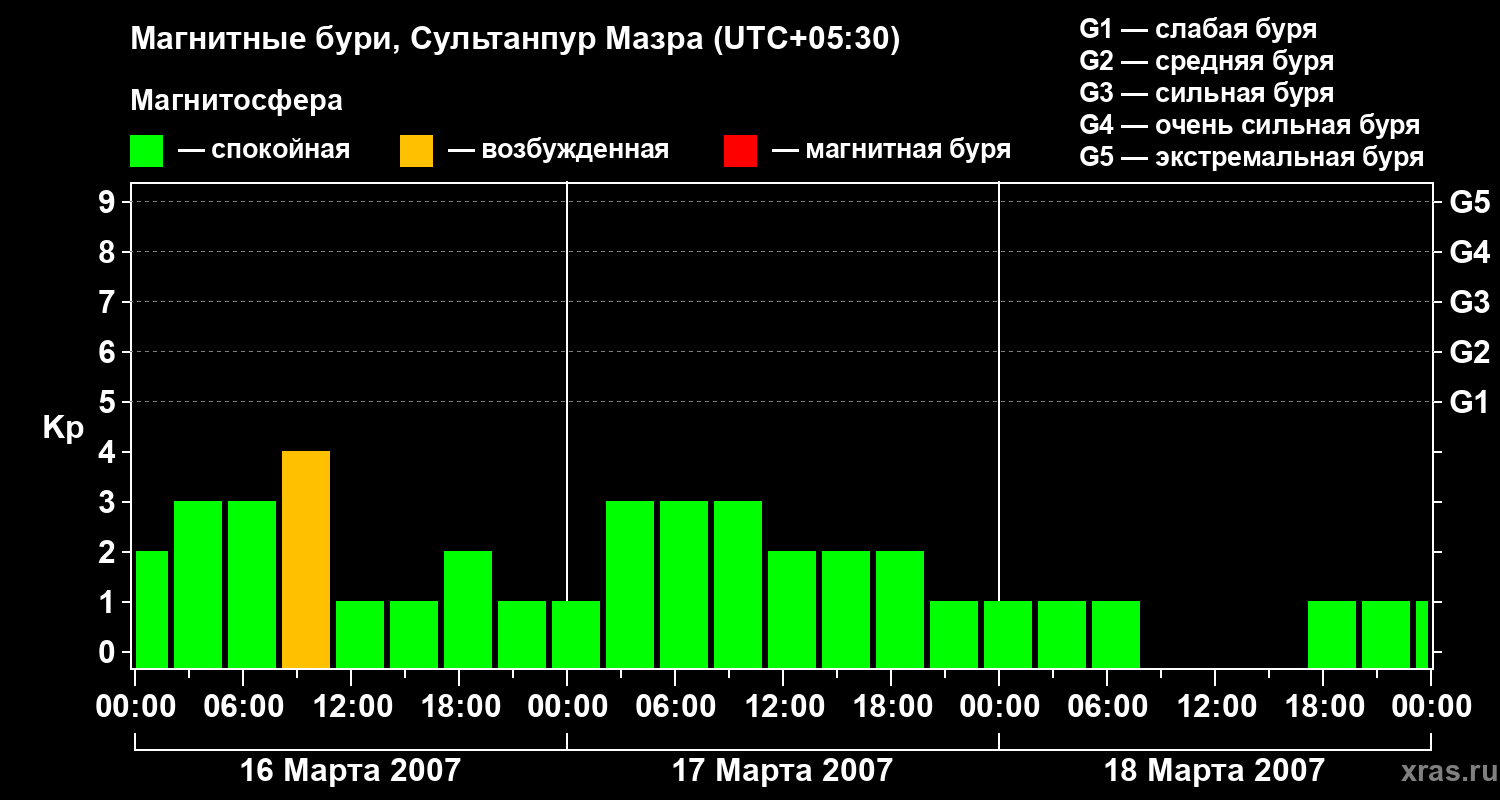Select the "16 Марта 2007" date label
The image size is (1500, 800).
351,771
